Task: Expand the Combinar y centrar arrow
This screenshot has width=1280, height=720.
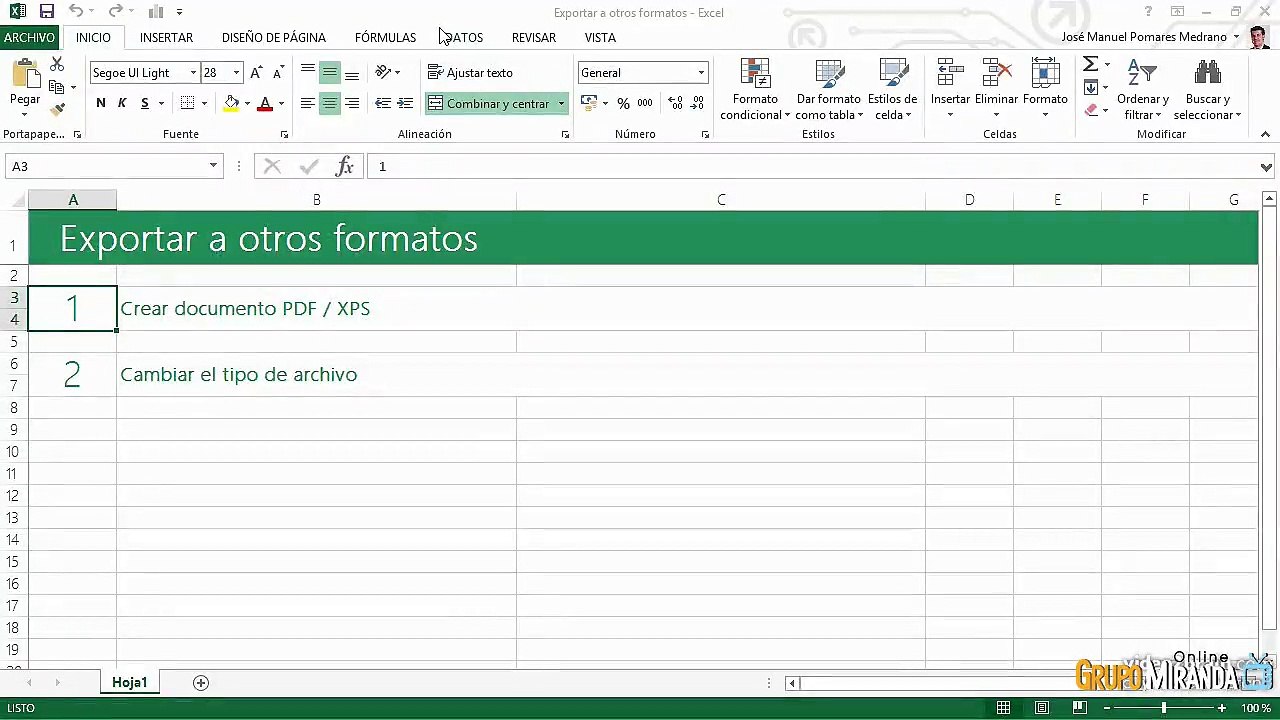Action: [561, 103]
